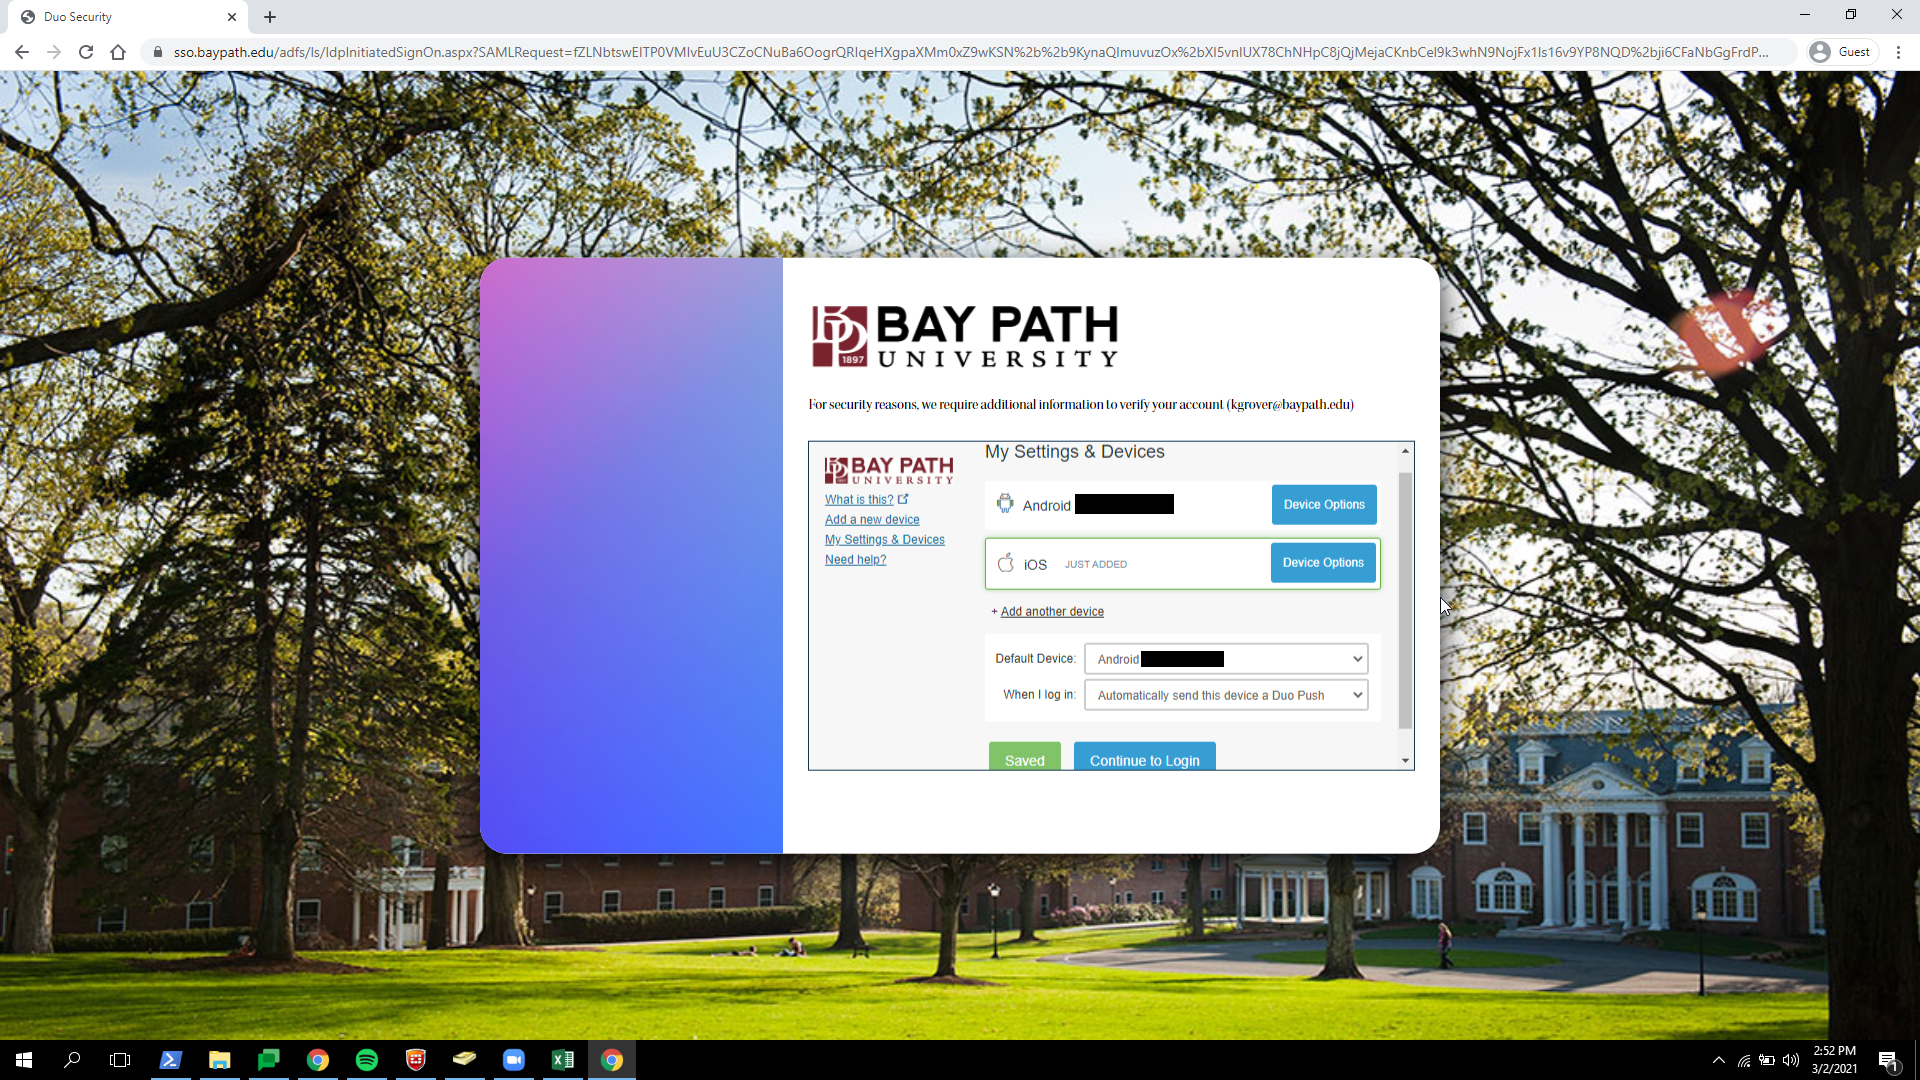This screenshot has height=1080, width=1920.
Task: Open Spotify from the taskbar
Action: coord(367,1060)
